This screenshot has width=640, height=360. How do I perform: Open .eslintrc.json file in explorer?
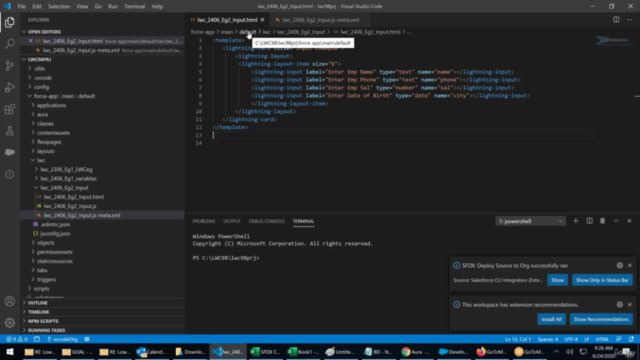coord(55,224)
